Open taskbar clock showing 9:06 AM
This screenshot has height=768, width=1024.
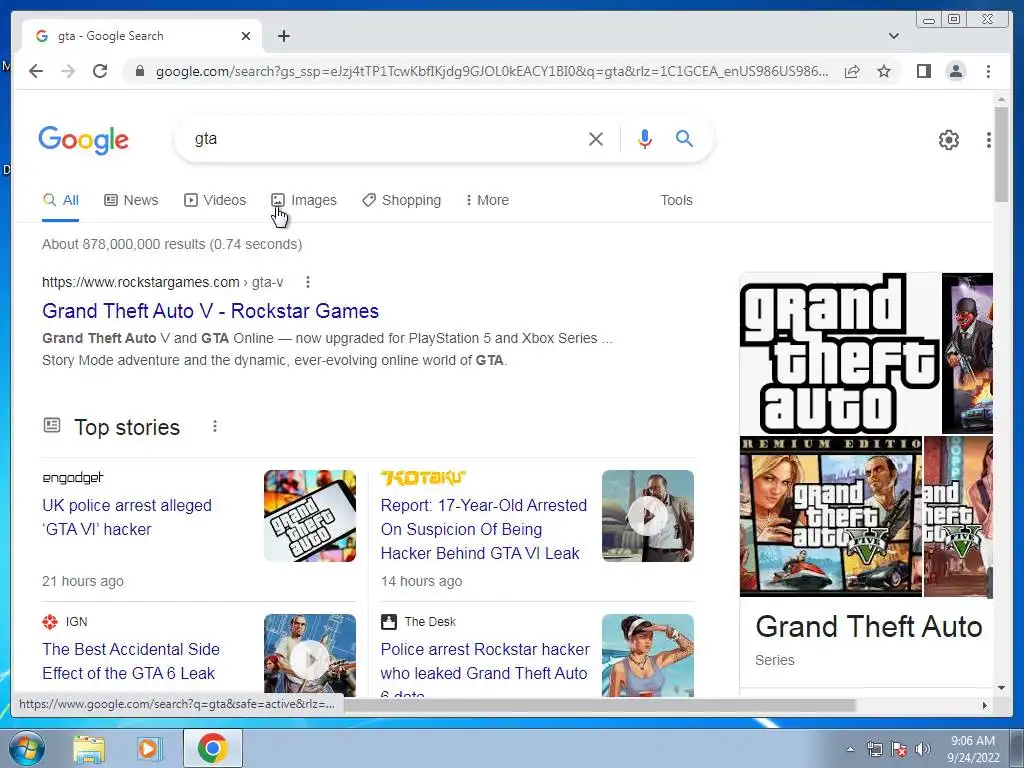click(x=973, y=749)
